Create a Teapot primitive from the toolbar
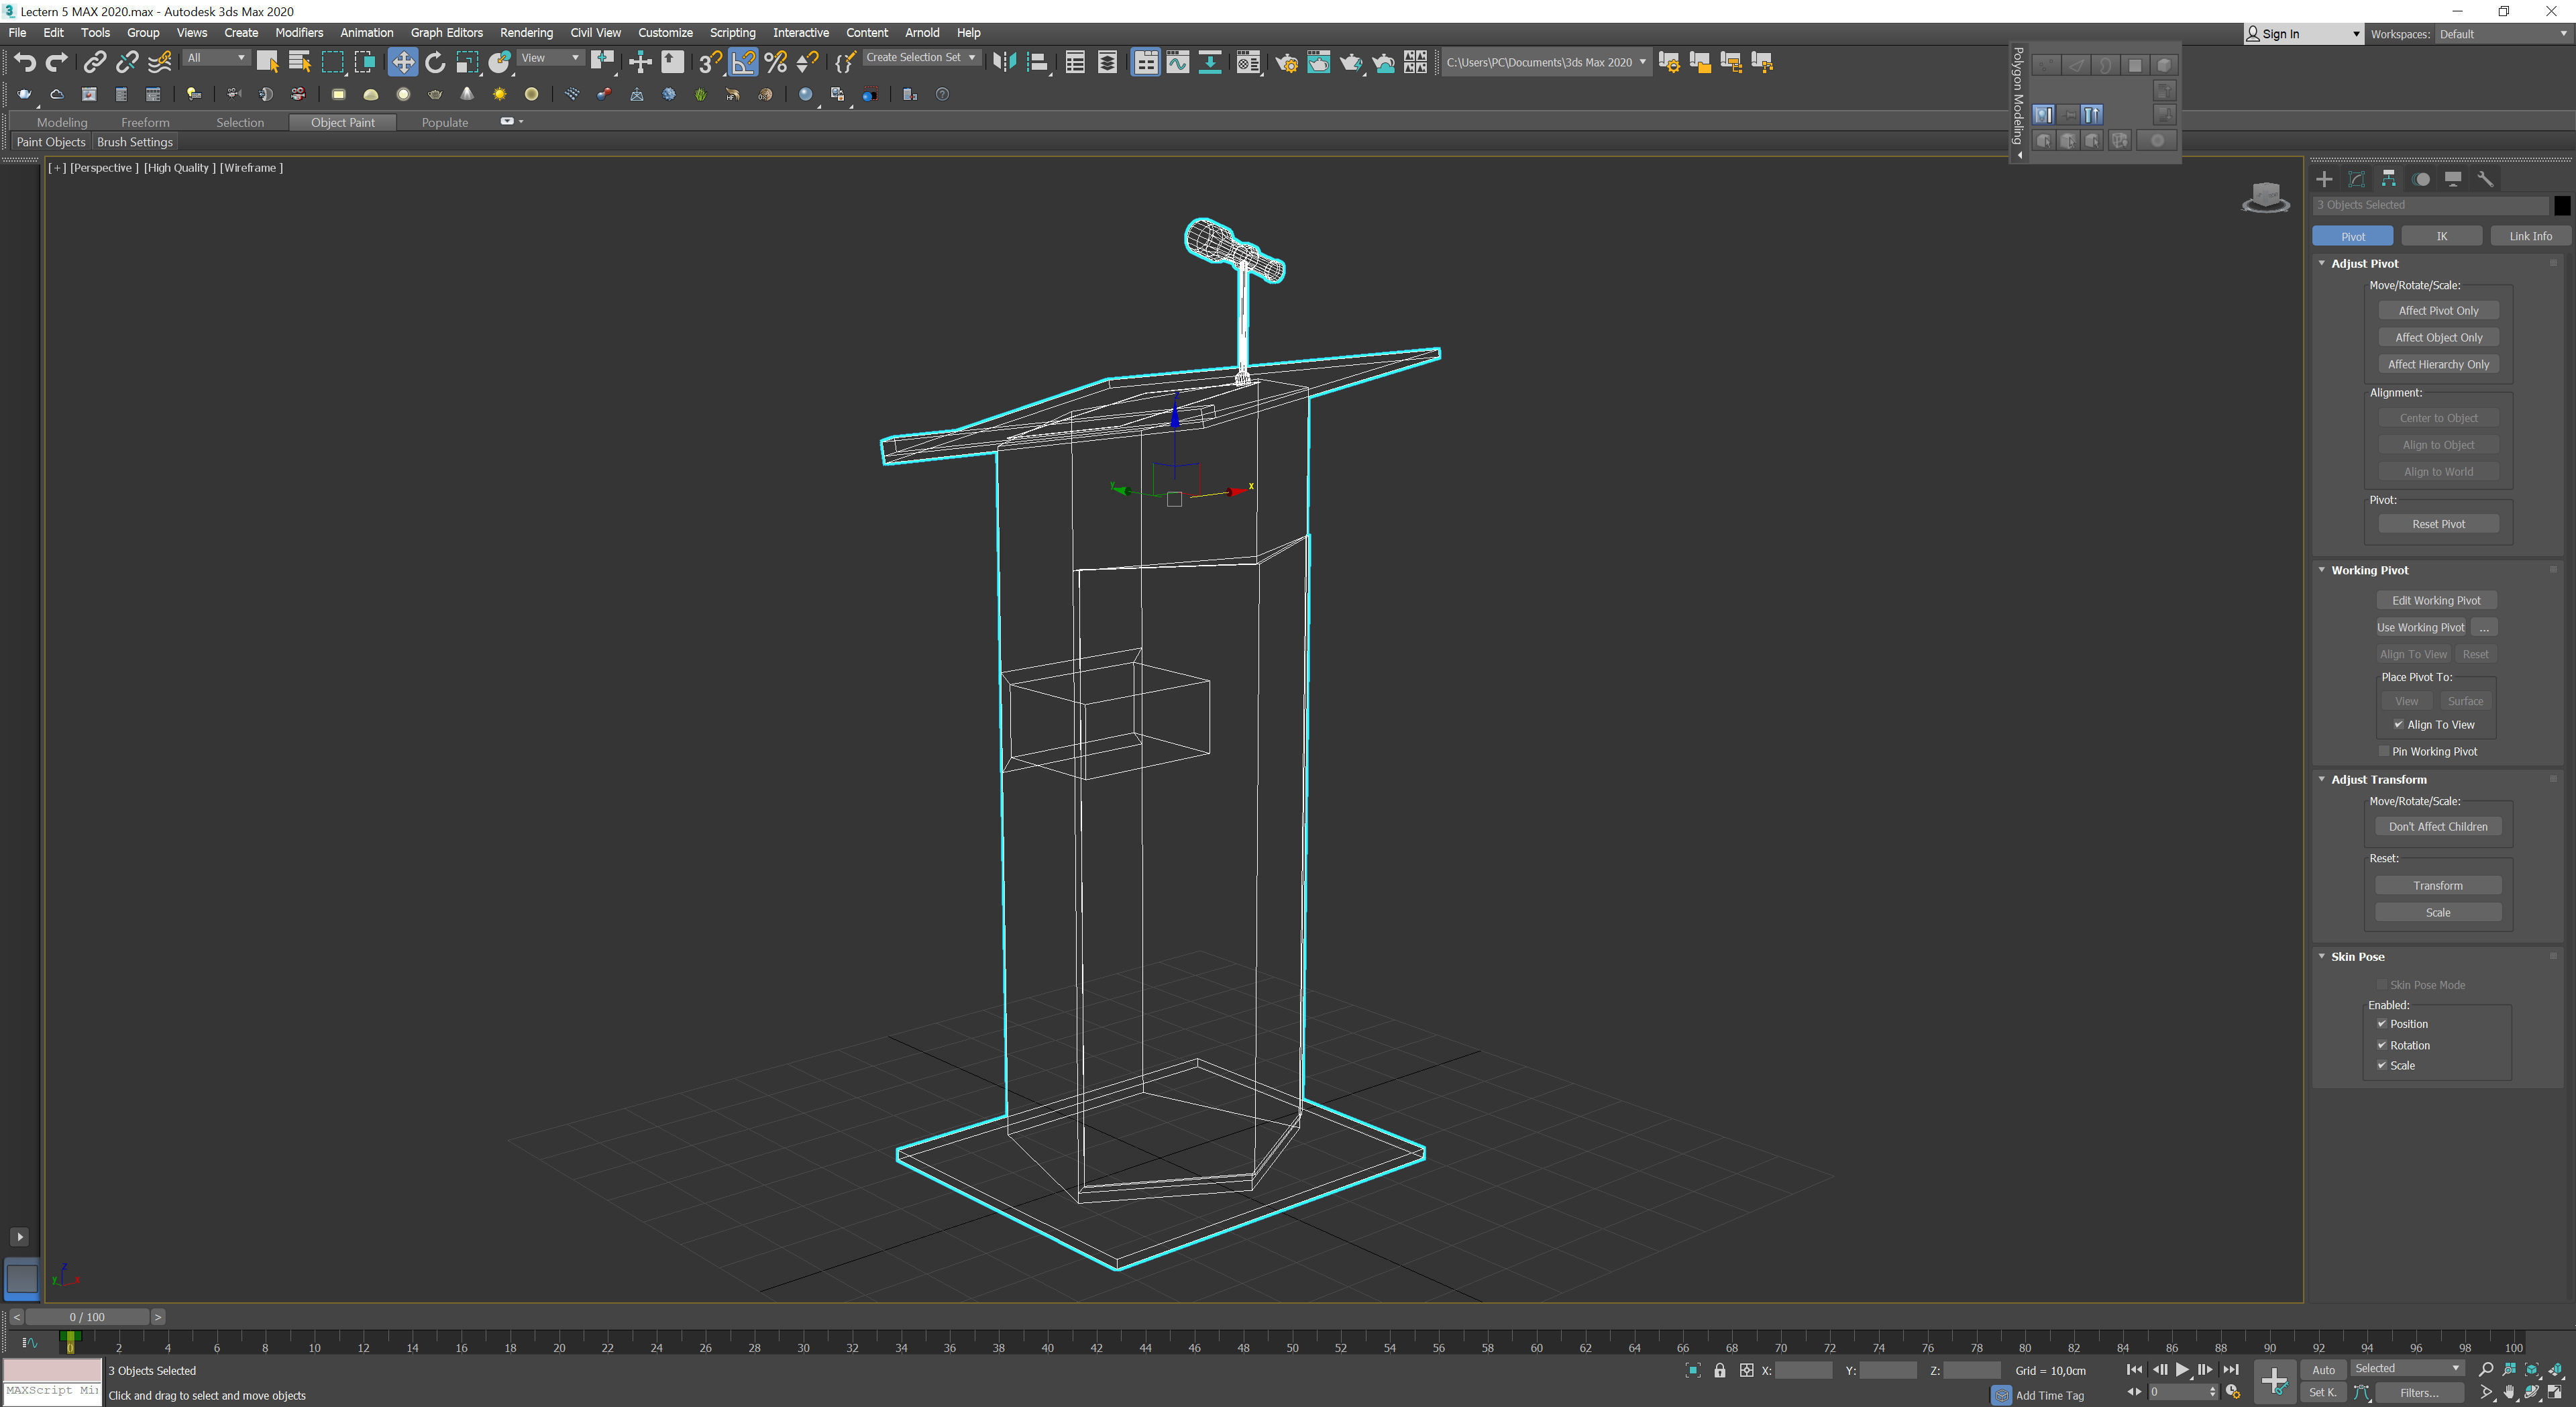Screen dimensions: 2576x1407 tap(435, 94)
